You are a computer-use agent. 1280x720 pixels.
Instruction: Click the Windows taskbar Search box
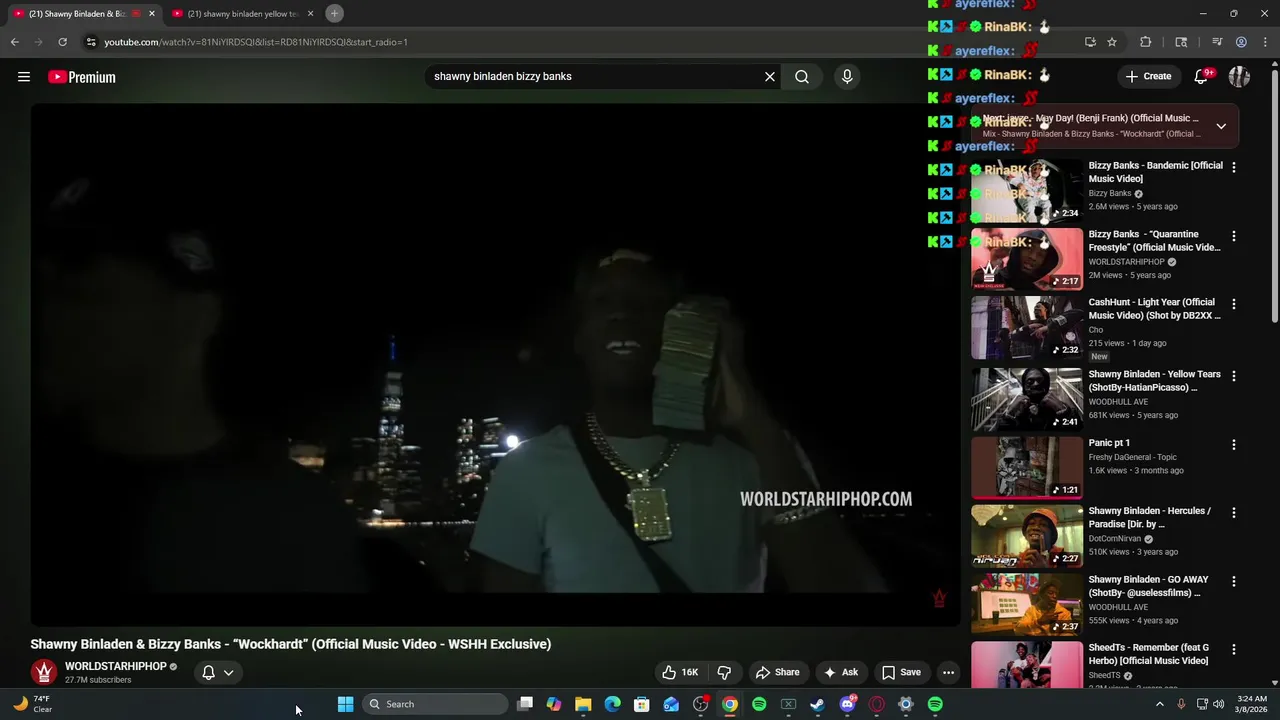coord(435,704)
